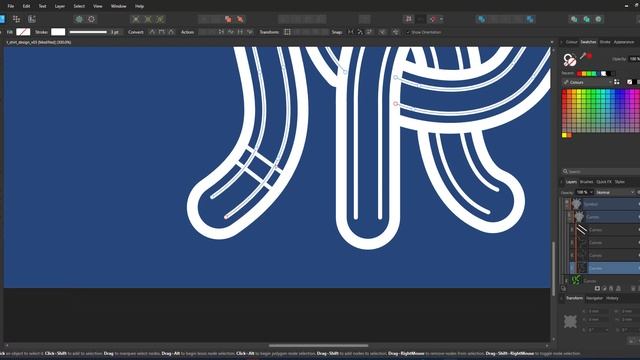This screenshot has height=360, width=640.
Task: Switch to the Layers tab
Action: (571, 182)
